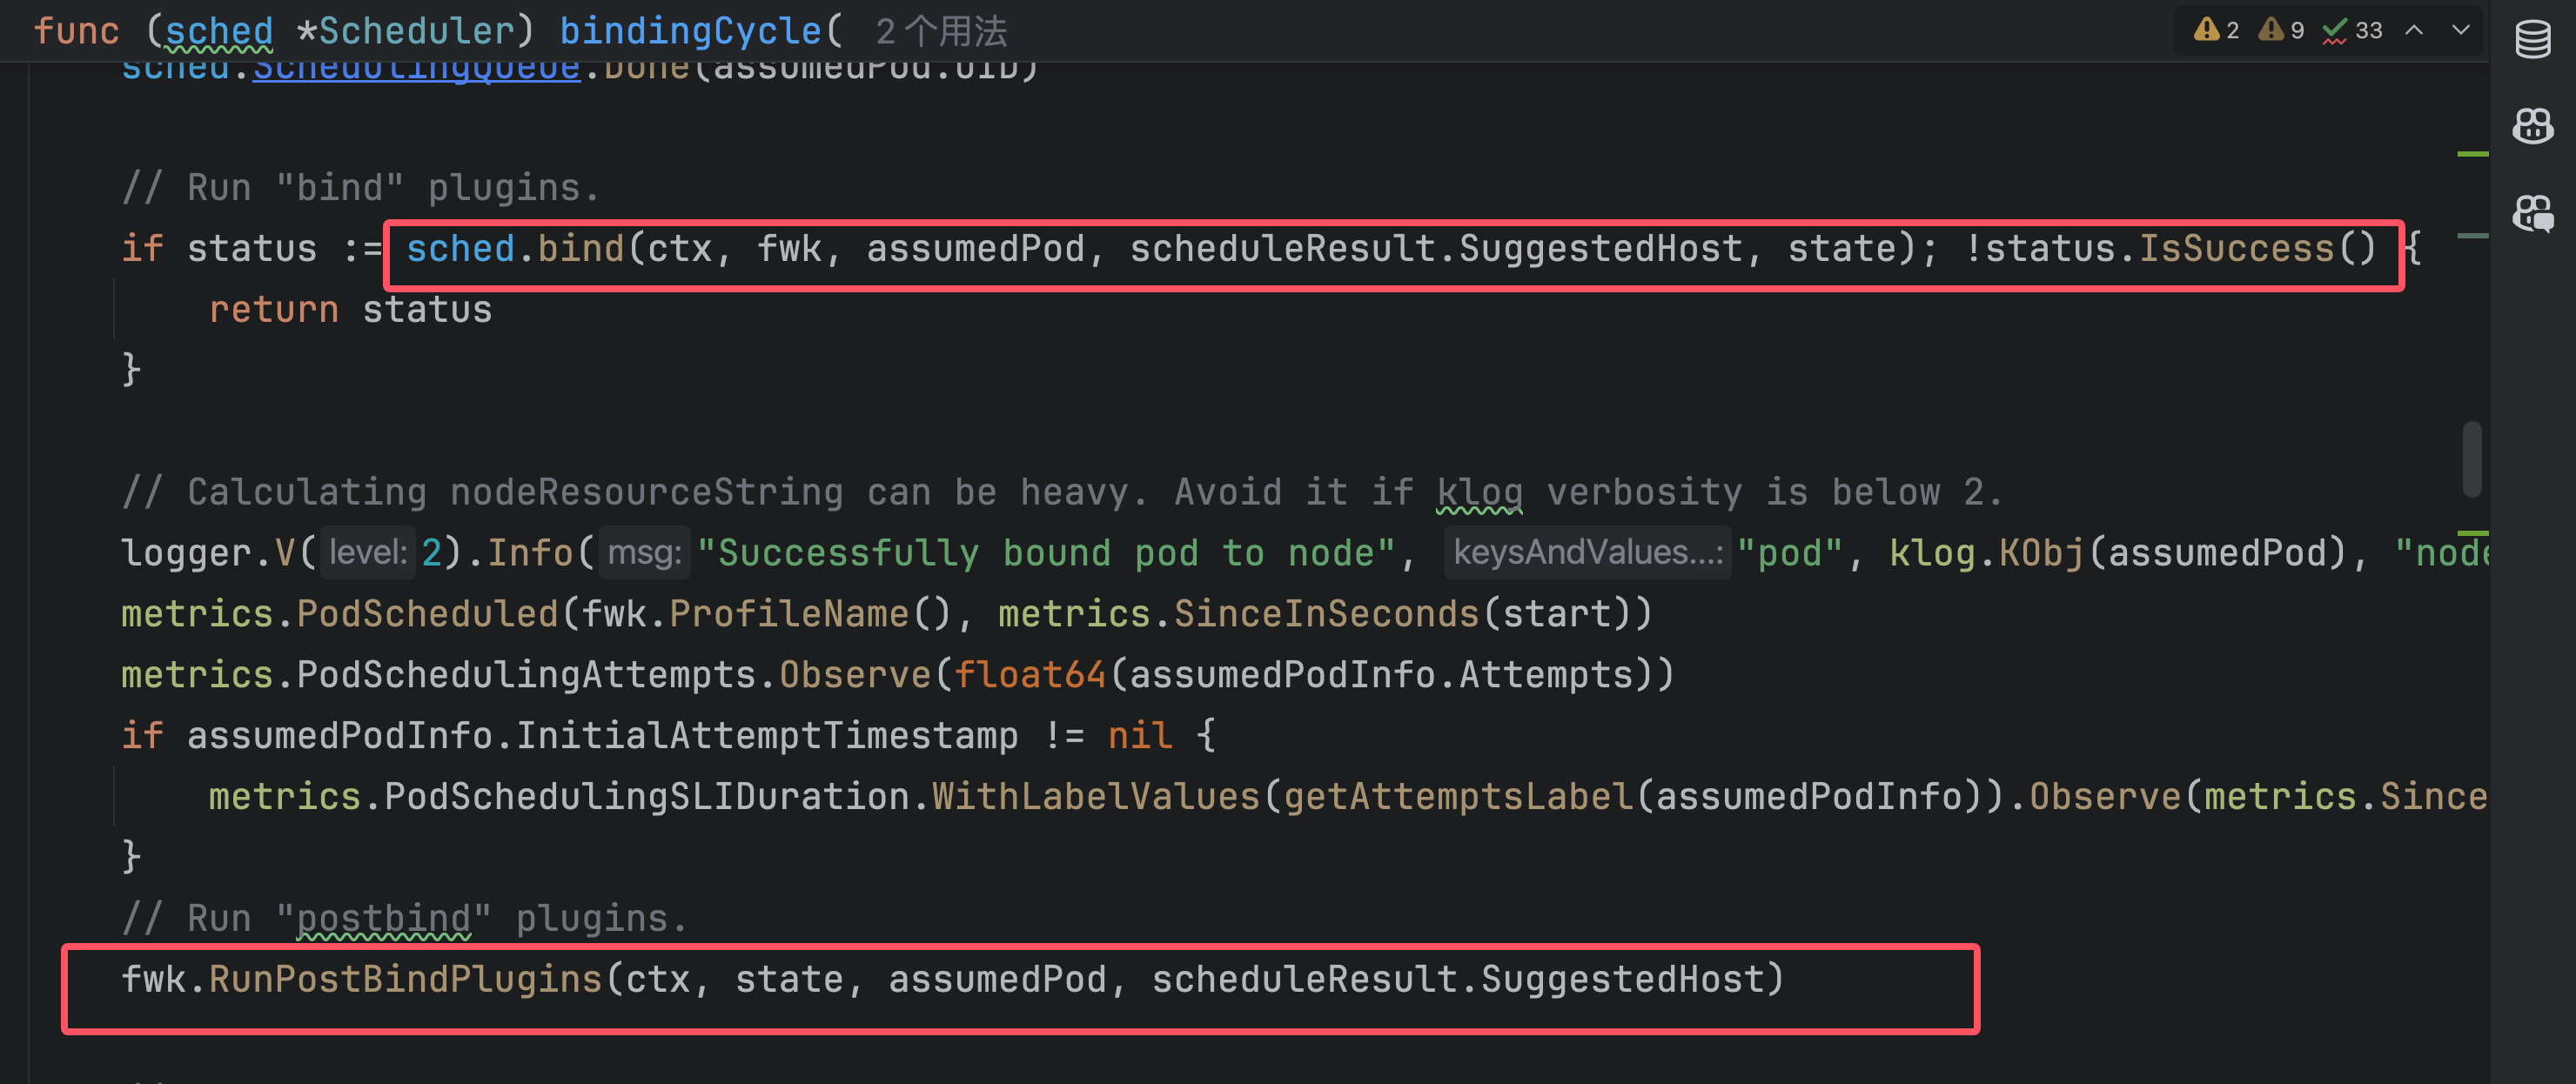2576x1084 pixels.
Task: Click the '2 个用法' usages hint
Action: pyautogui.click(x=941, y=32)
